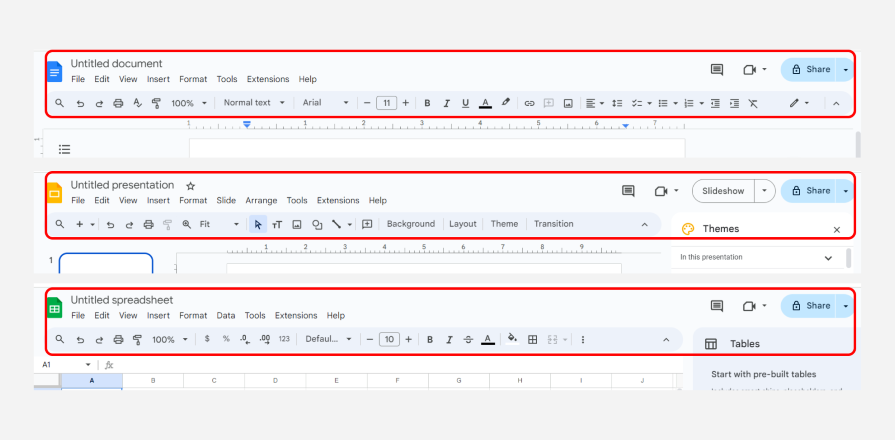Click the font size field in the spreadsheet toolbar
This screenshot has height=440, width=895.
pyautogui.click(x=389, y=340)
